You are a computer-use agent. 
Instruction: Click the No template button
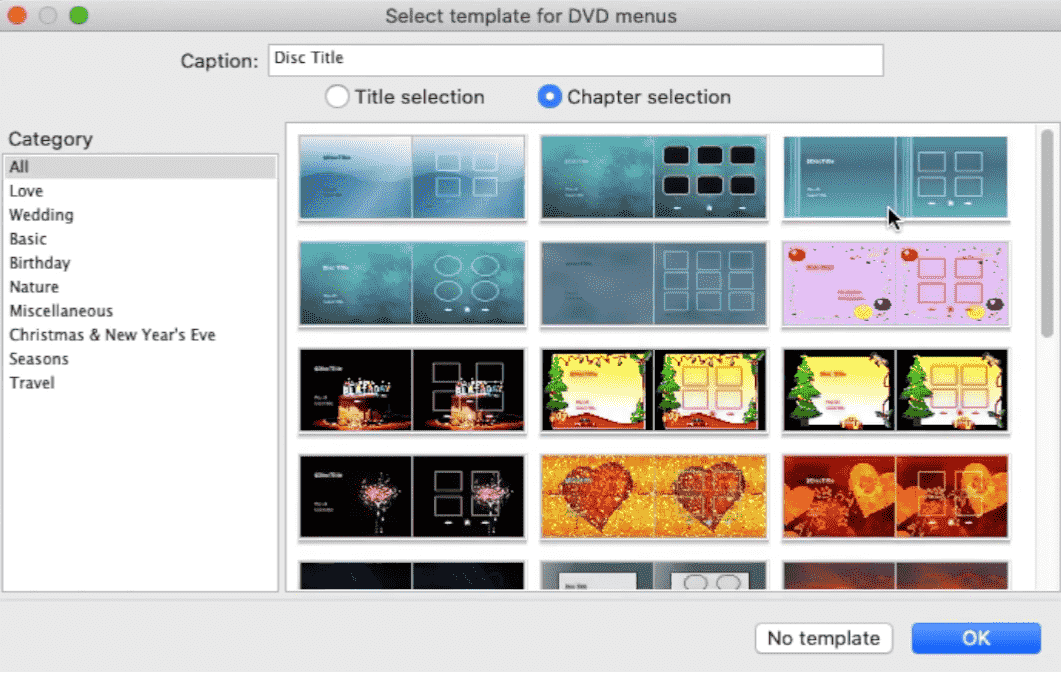coord(823,638)
